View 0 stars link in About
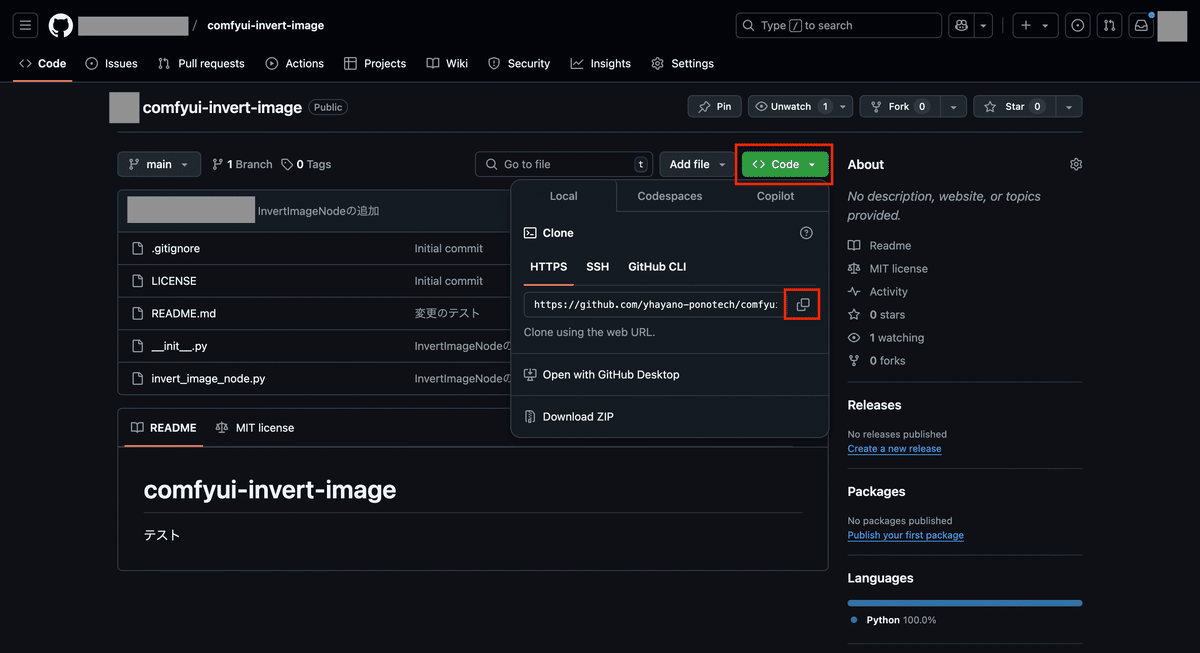This screenshot has width=1200, height=653. (x=876, y=314)
